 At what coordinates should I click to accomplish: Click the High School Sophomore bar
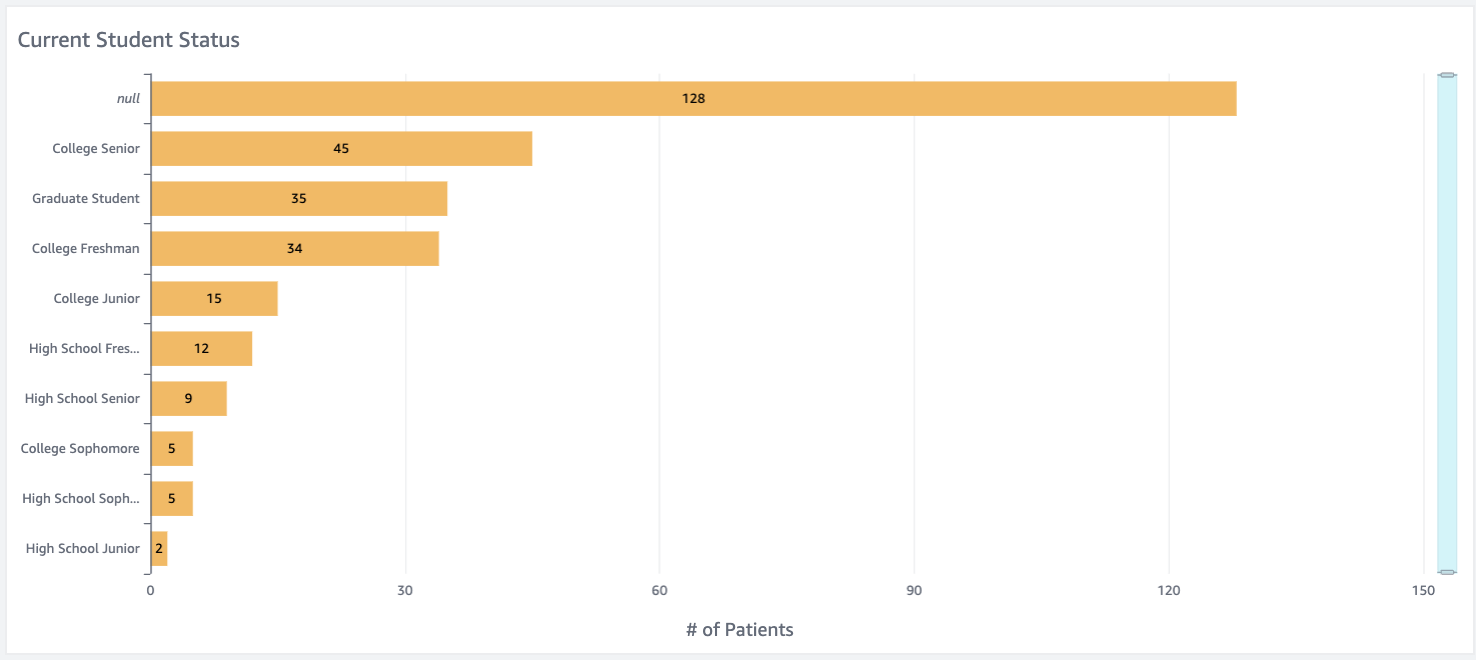pos(171,499)
